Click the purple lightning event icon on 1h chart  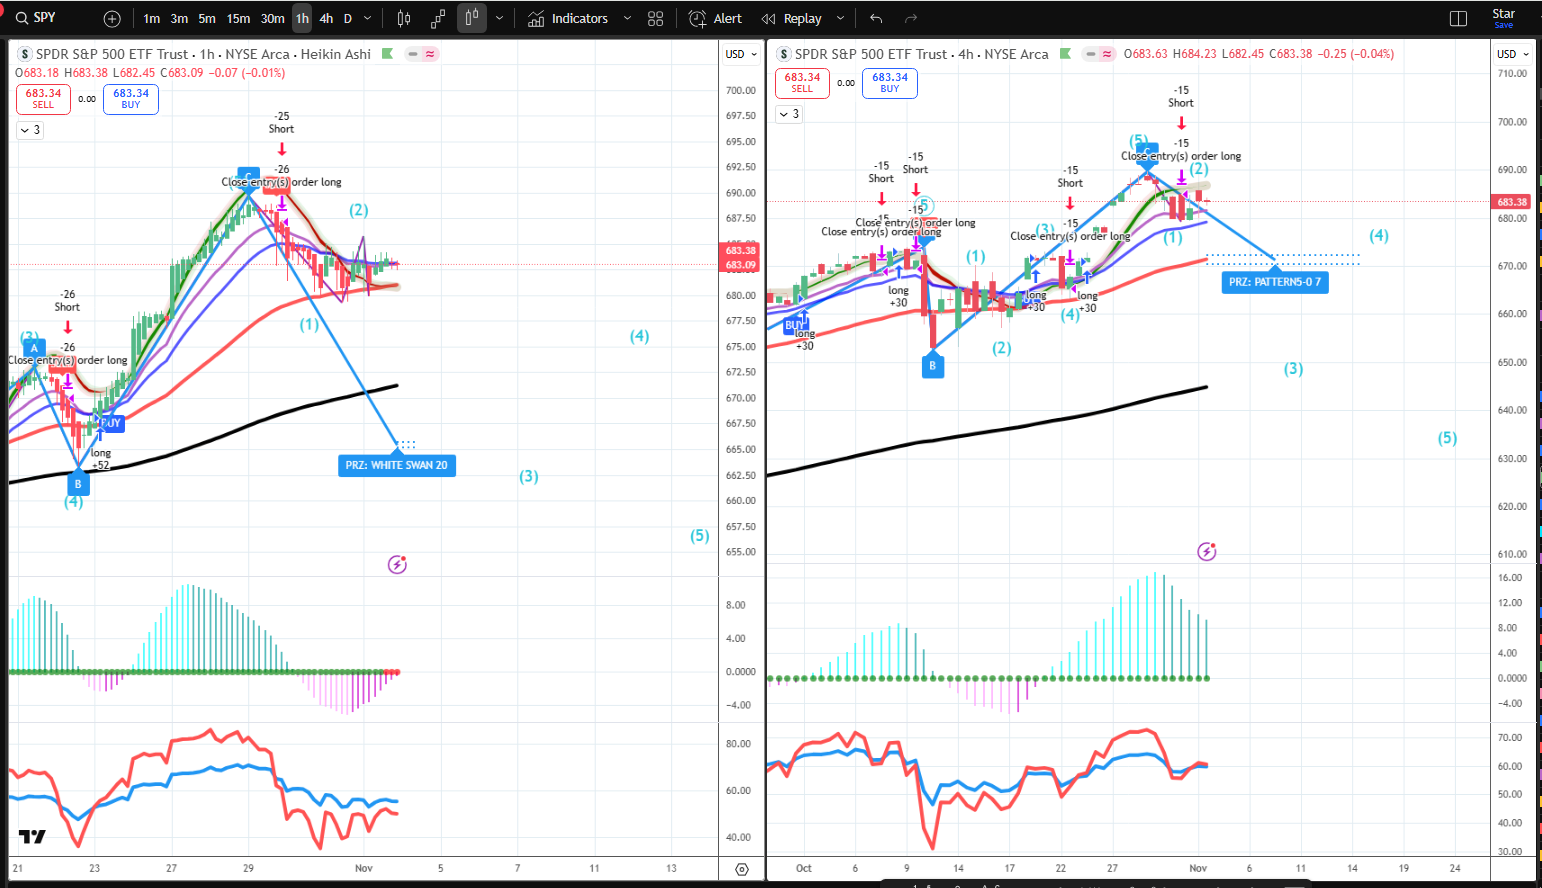click(x=397, y=565)
